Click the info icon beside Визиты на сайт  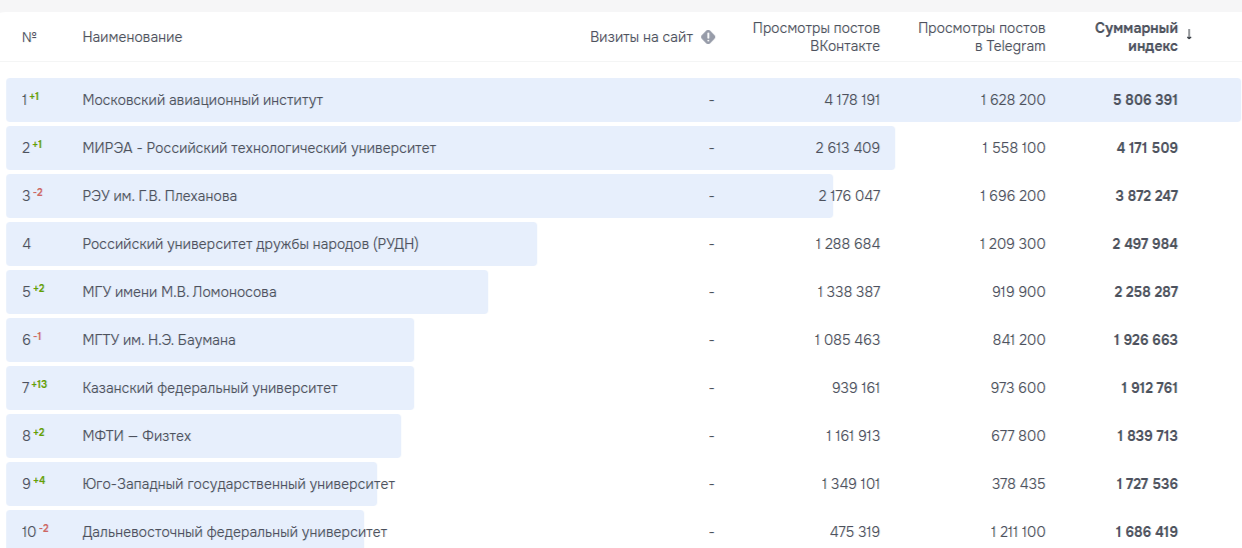tap(708, 37)
